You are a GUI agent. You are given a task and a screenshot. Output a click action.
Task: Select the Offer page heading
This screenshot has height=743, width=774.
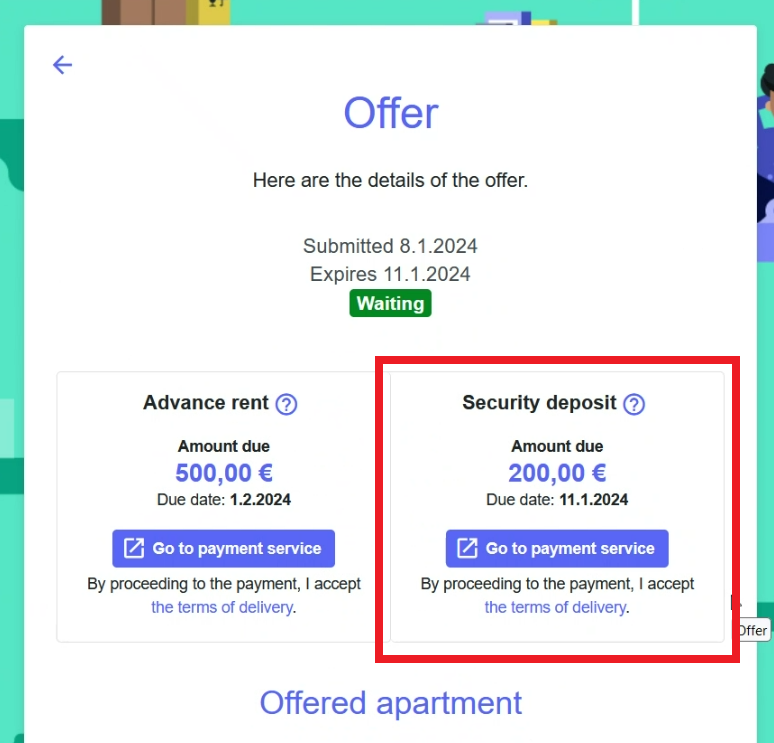390,113
